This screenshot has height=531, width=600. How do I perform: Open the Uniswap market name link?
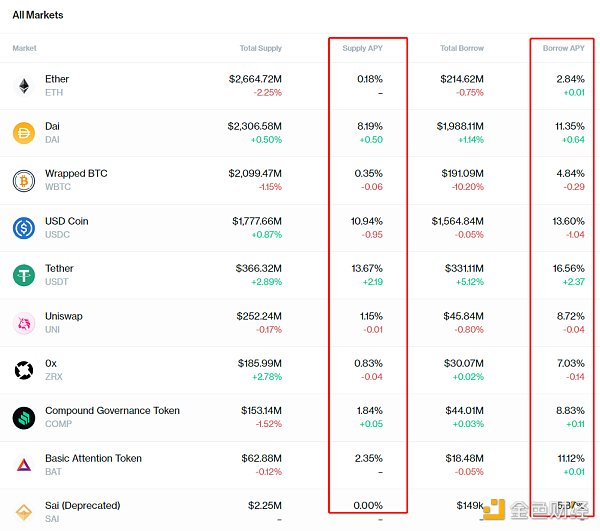pos(64,316)
